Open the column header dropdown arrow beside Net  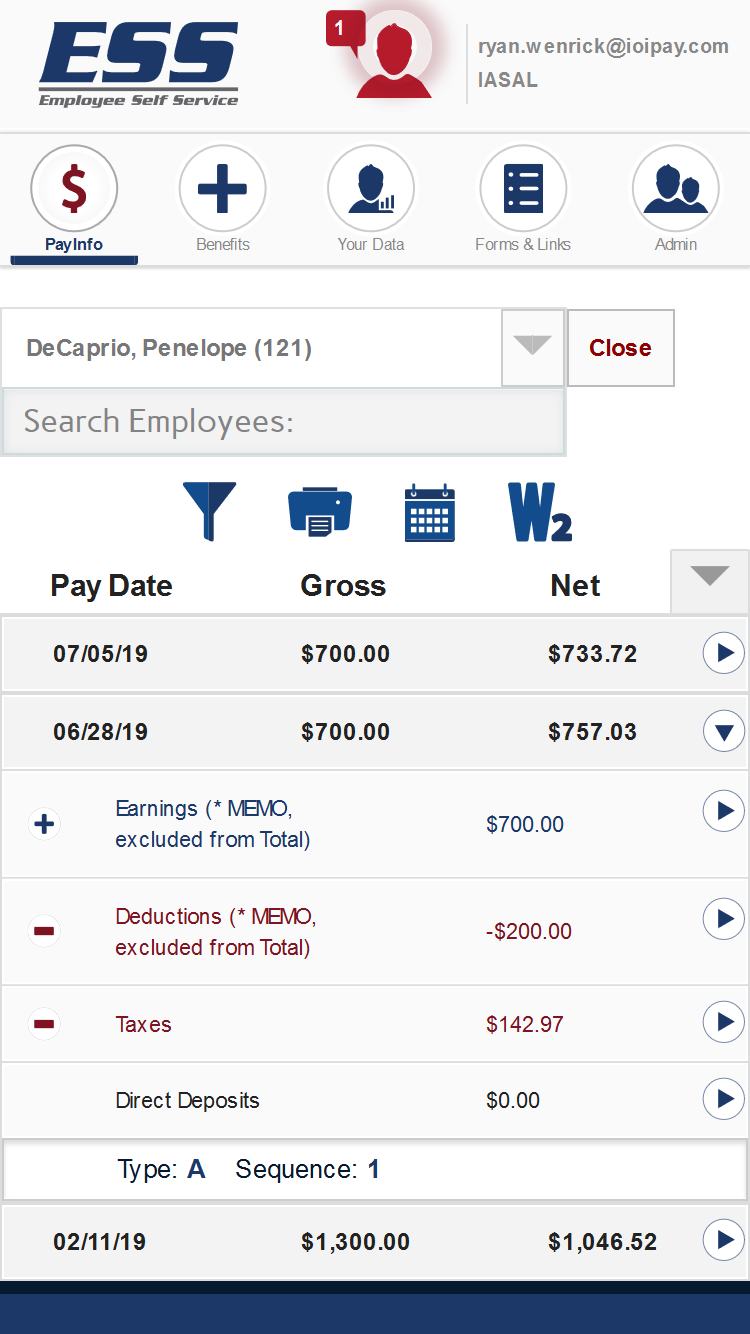[x=710, y=579]
